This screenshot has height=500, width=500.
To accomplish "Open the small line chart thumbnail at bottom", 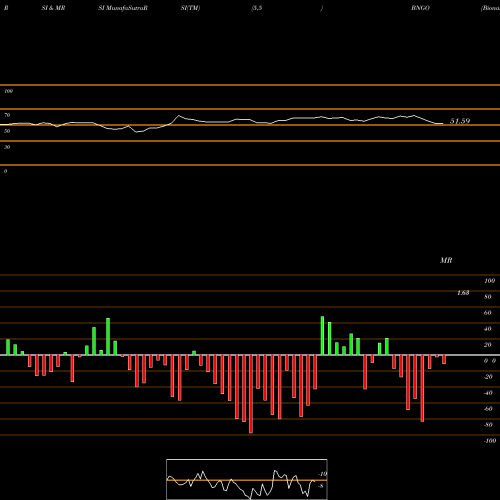I will click(247, 479).
